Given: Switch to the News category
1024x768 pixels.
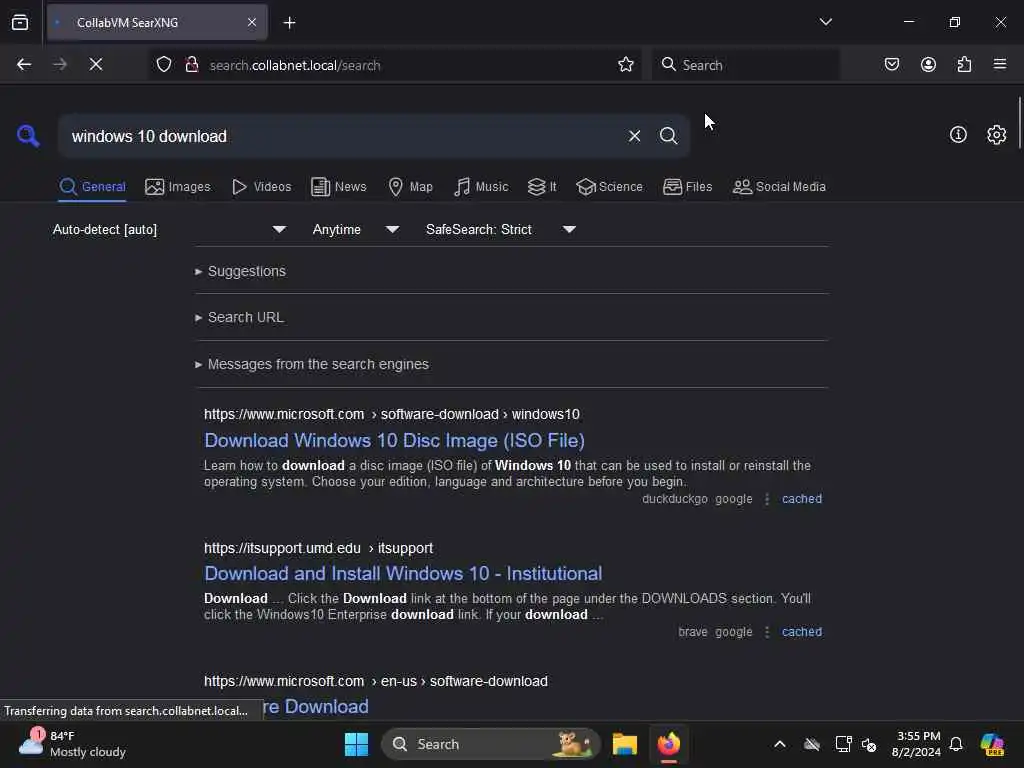Looking at the screenshot, I should [x=338, y=187].
